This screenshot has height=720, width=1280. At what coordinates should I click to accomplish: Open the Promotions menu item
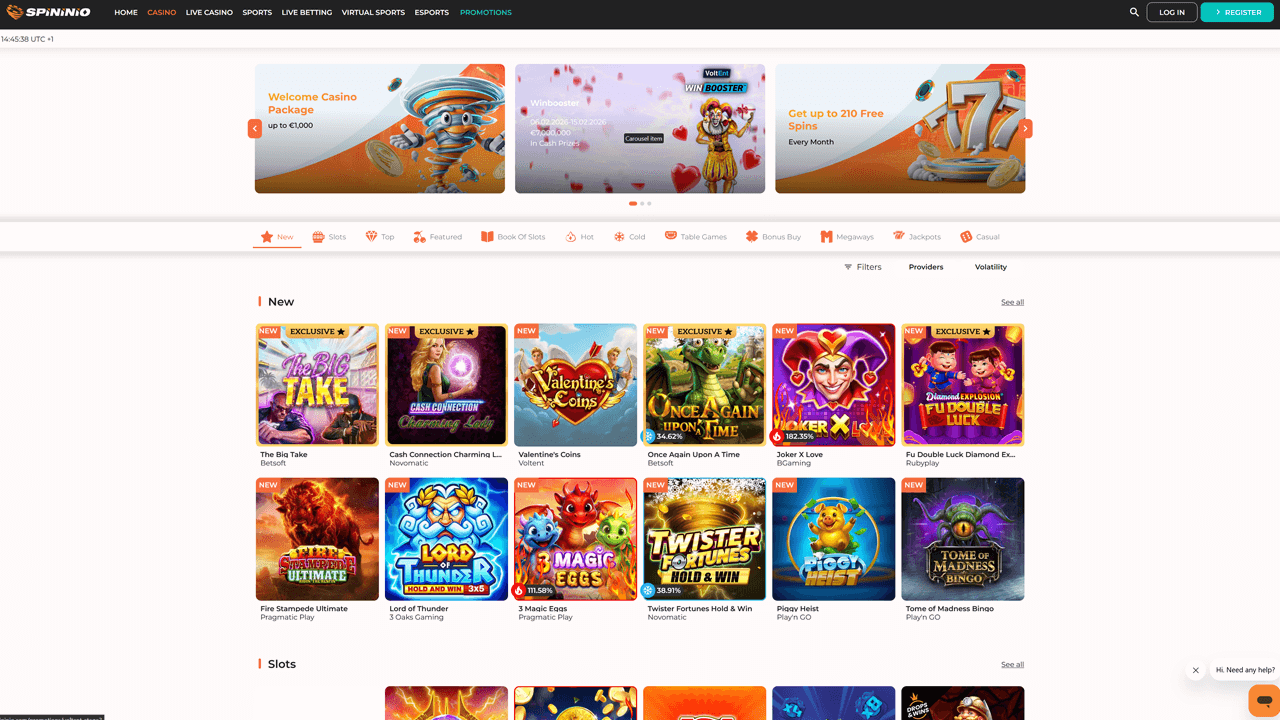(x=486, y=13)
